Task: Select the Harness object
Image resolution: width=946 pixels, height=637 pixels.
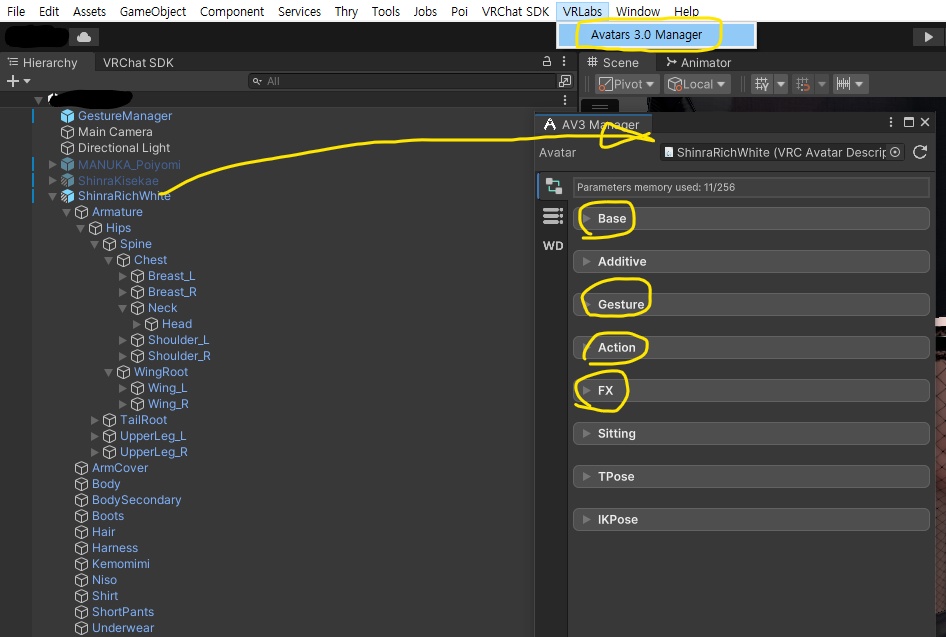Action: click(x=115, y=548)
